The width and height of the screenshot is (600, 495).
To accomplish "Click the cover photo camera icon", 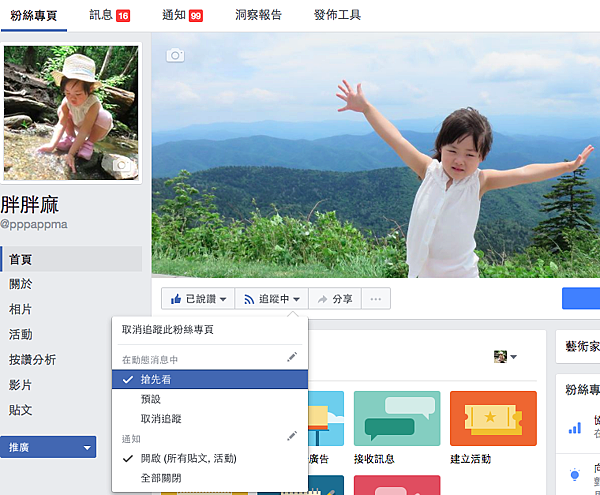I will pos(175,55).
